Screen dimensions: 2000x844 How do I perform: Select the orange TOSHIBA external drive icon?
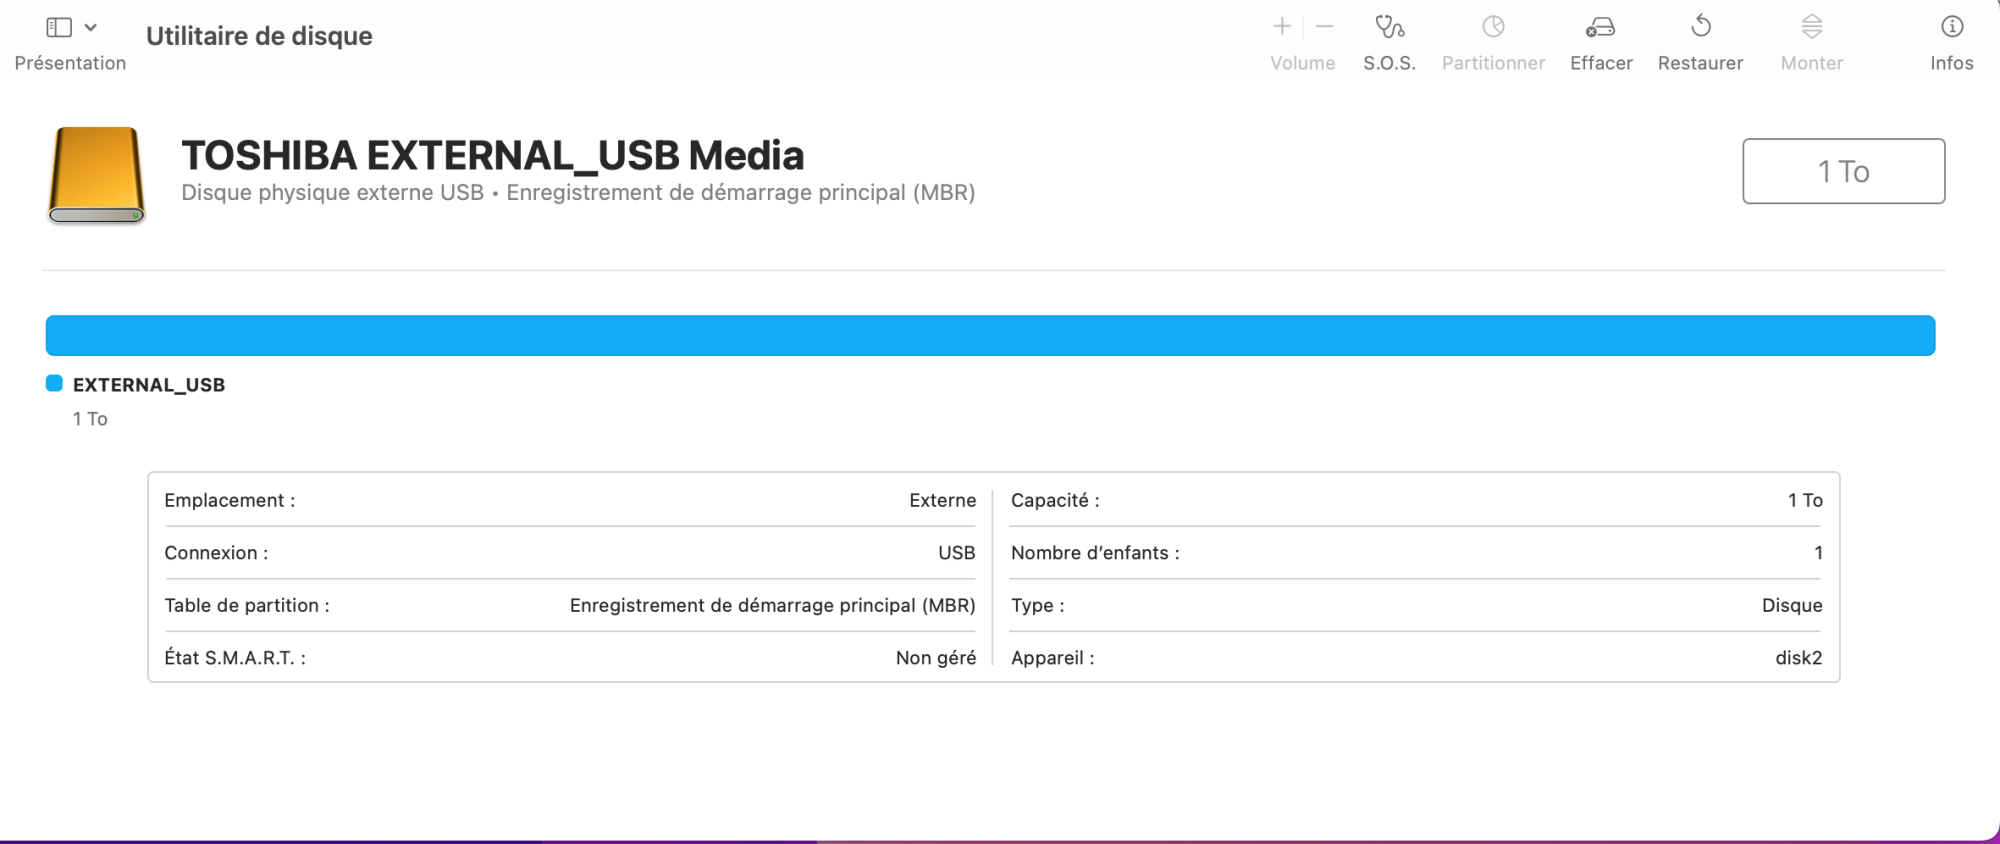point(96,175)
